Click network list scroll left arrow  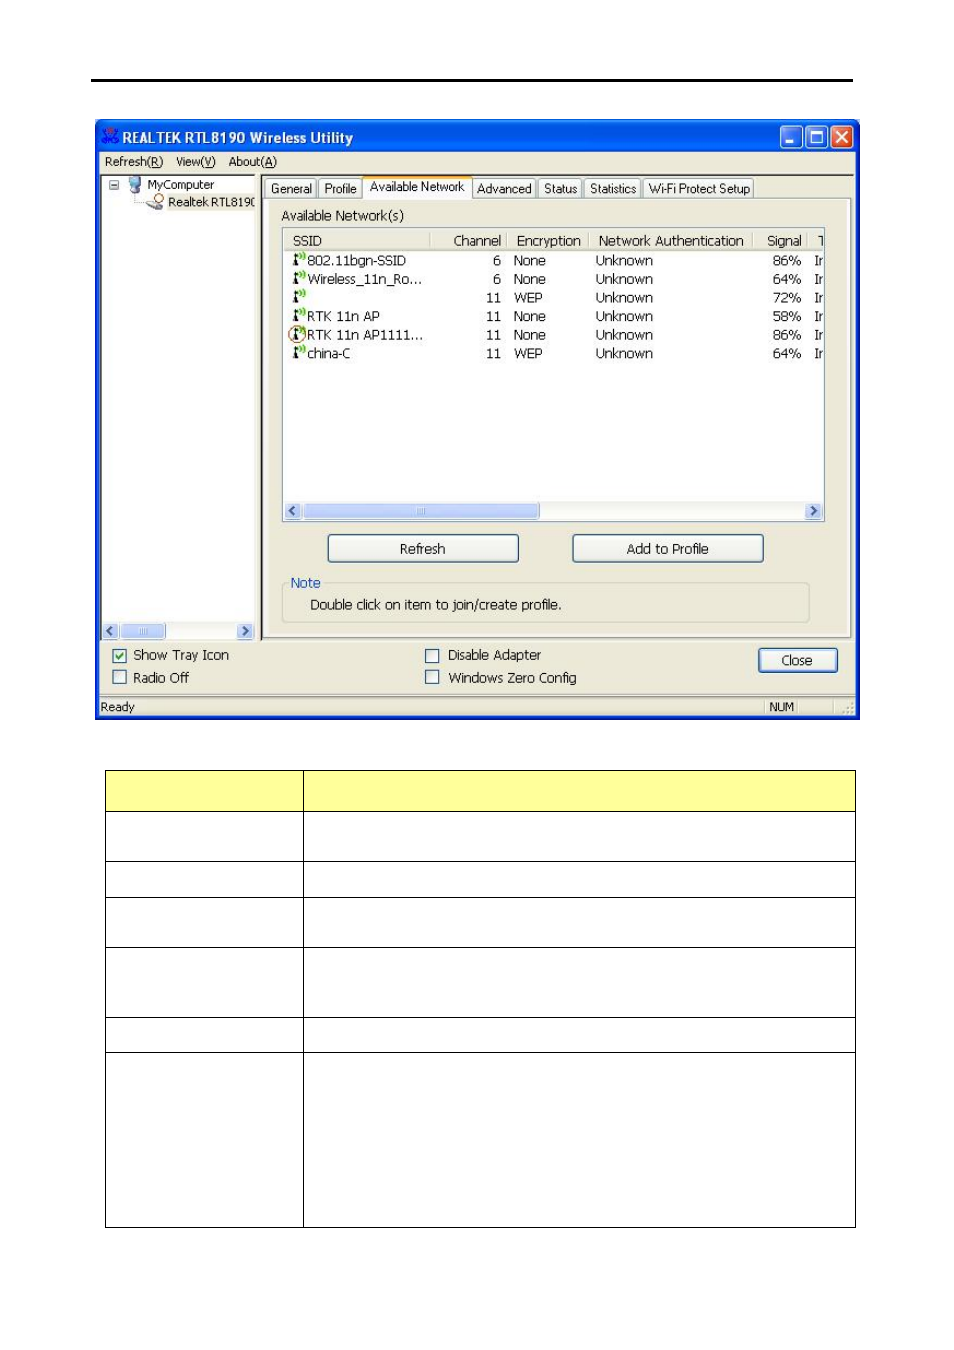point(293,511)
